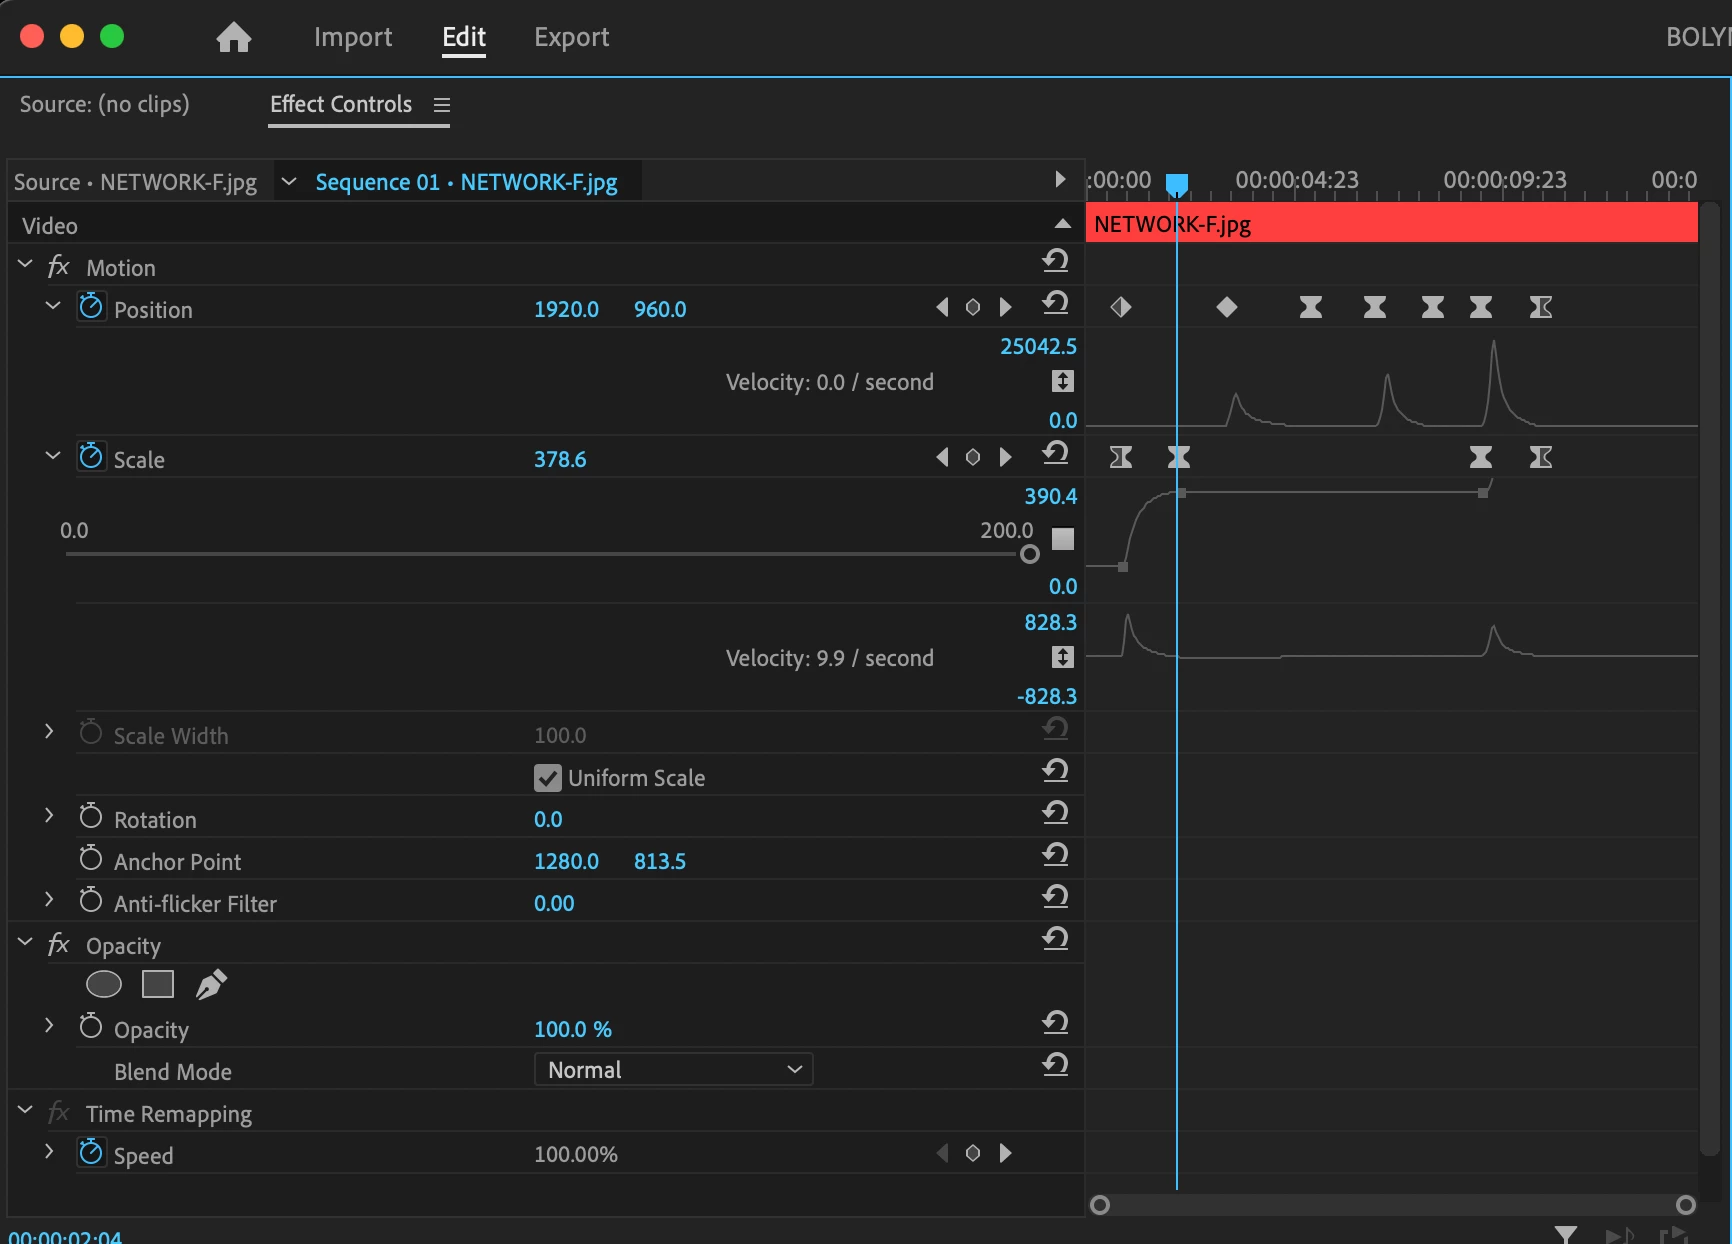The width and height of the screenshot is (1732, 1244).
Task: Switch to the Import tab
Action: (353, 37)
